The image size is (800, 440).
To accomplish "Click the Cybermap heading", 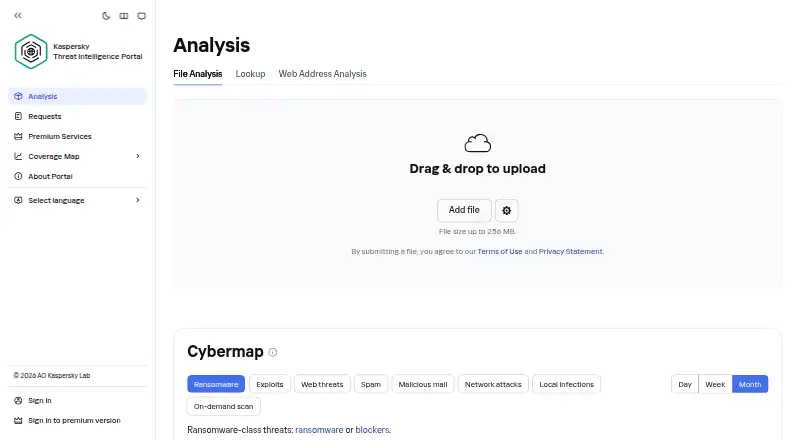I will pos(225,352).
